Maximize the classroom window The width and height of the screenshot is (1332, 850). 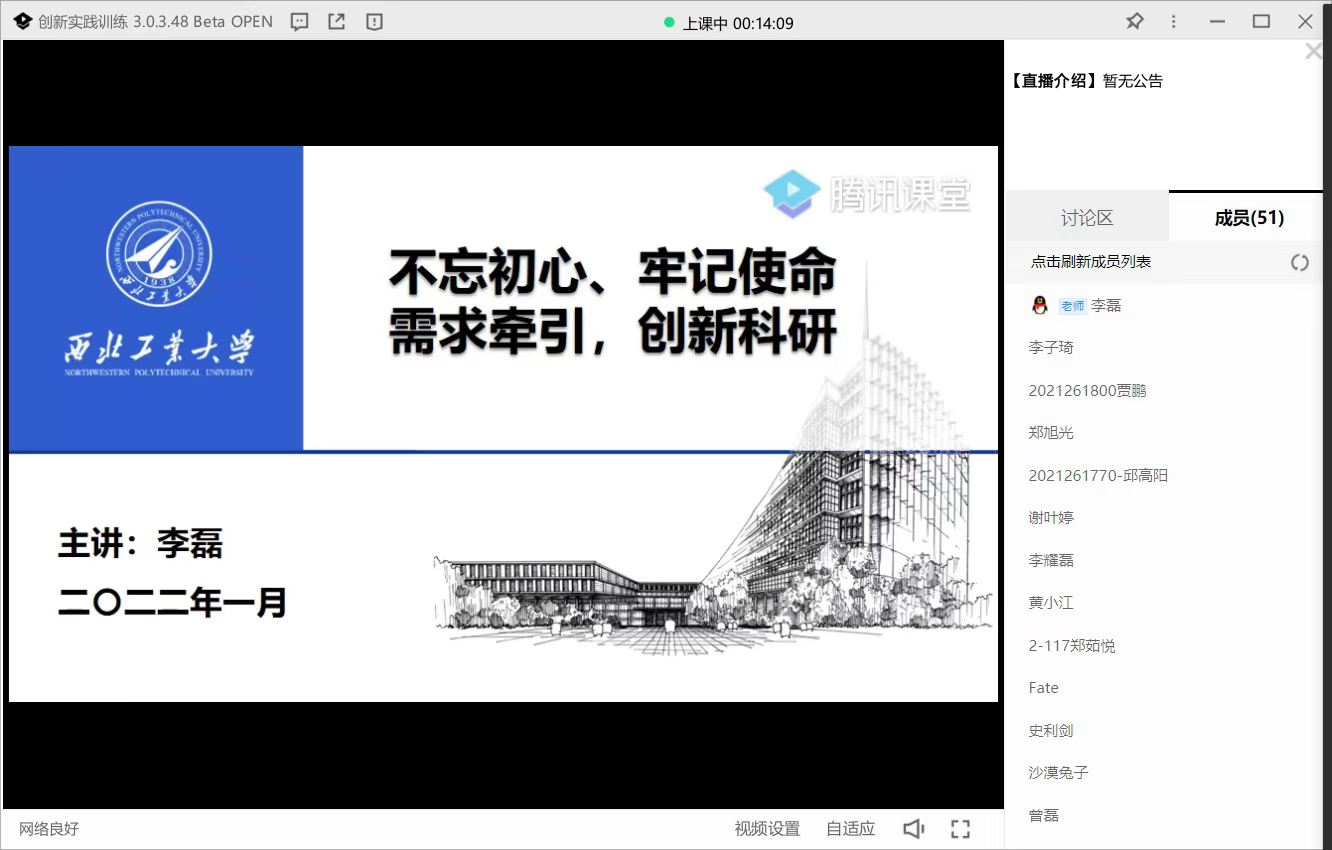click(1261, 22)
